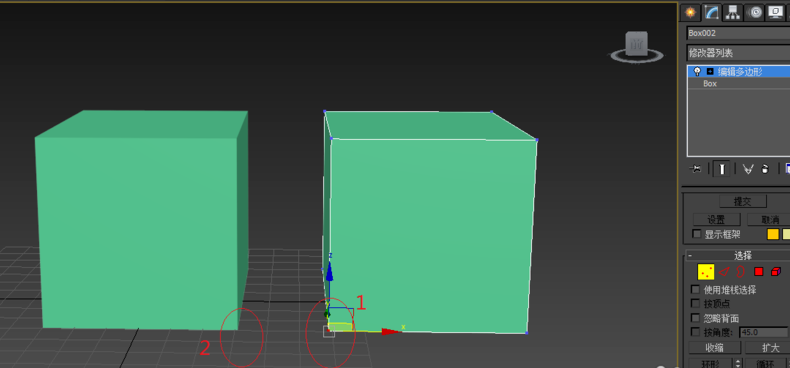Click the 设置 settings button
790x368 pixels.
[716, 220]
